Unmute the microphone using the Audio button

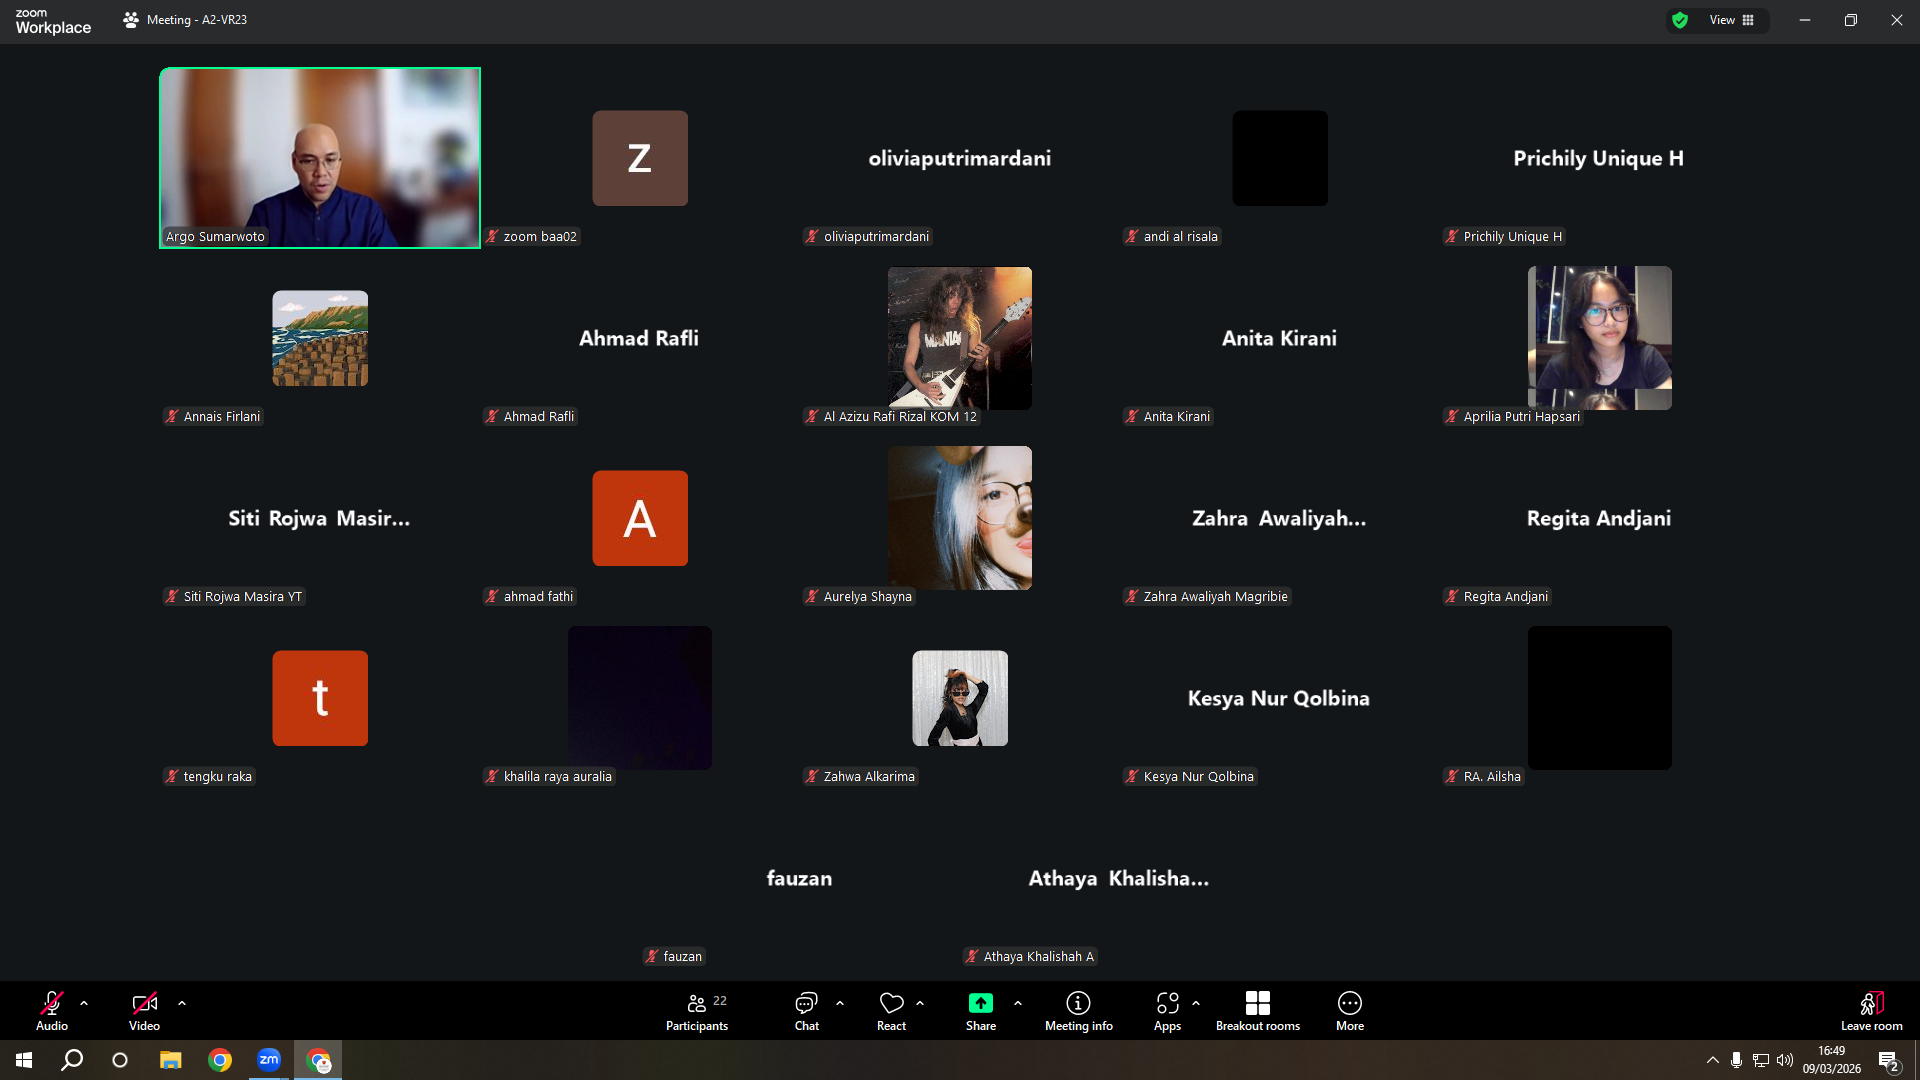(52, 1011)
